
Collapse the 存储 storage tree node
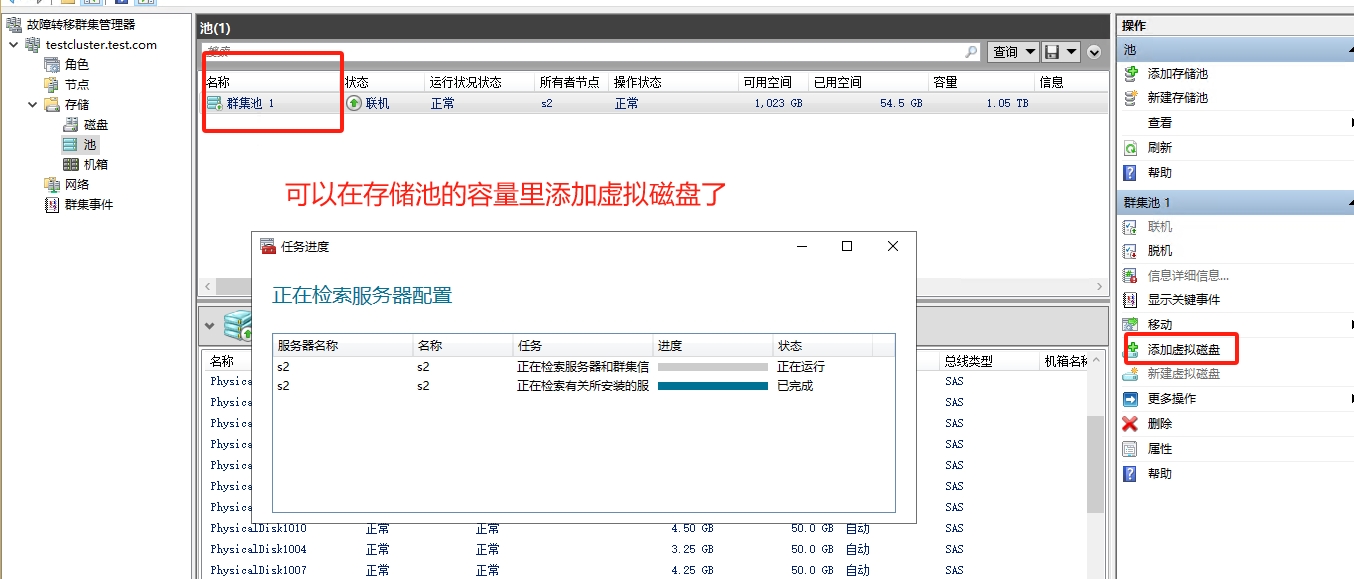tap(33, 104)
